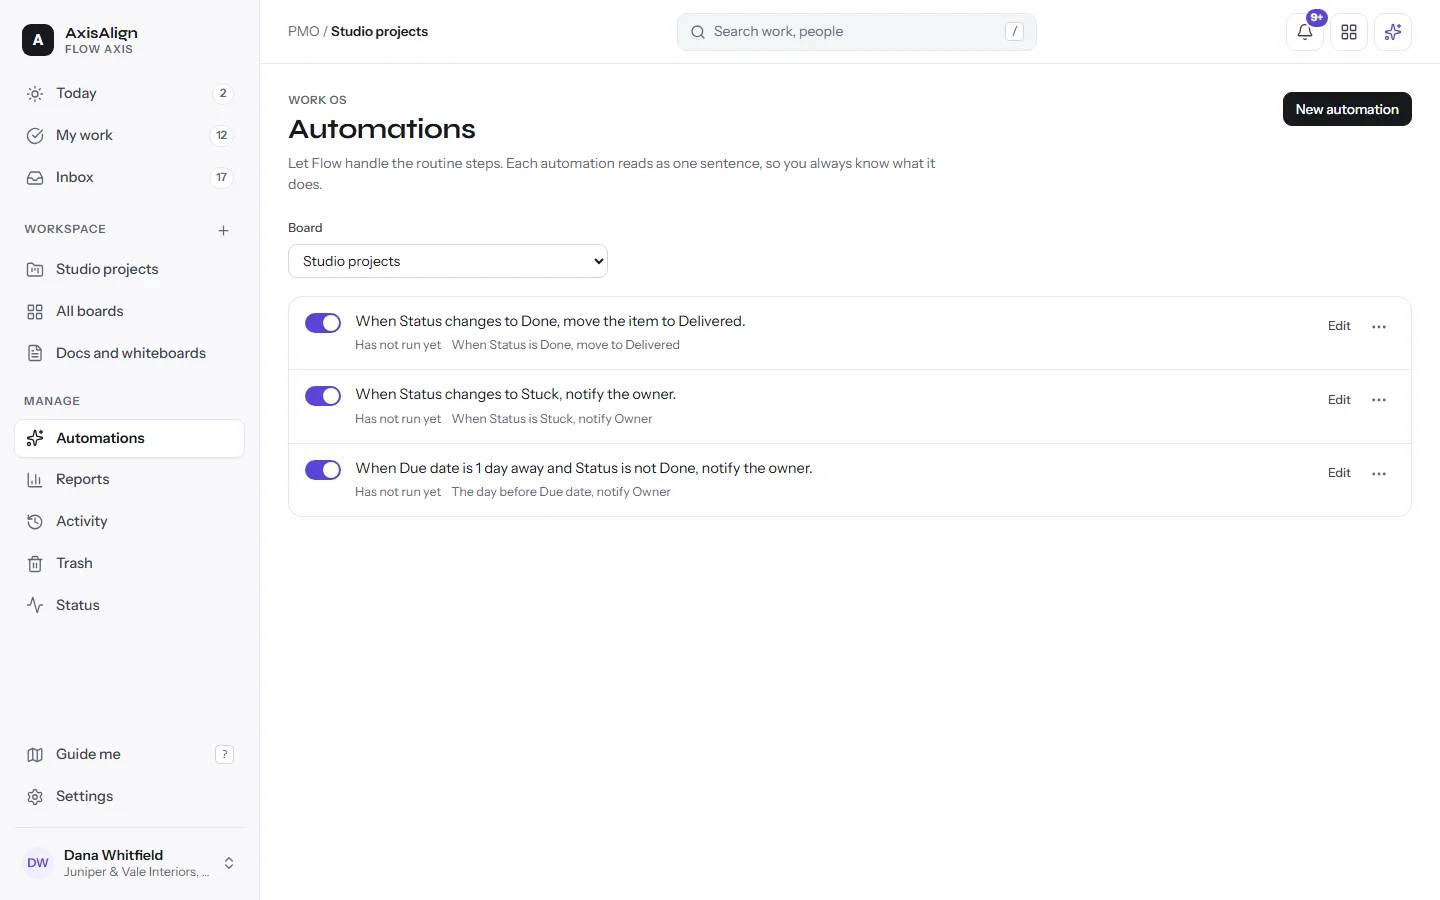Focus the Search work, people field

click(857, 32)
